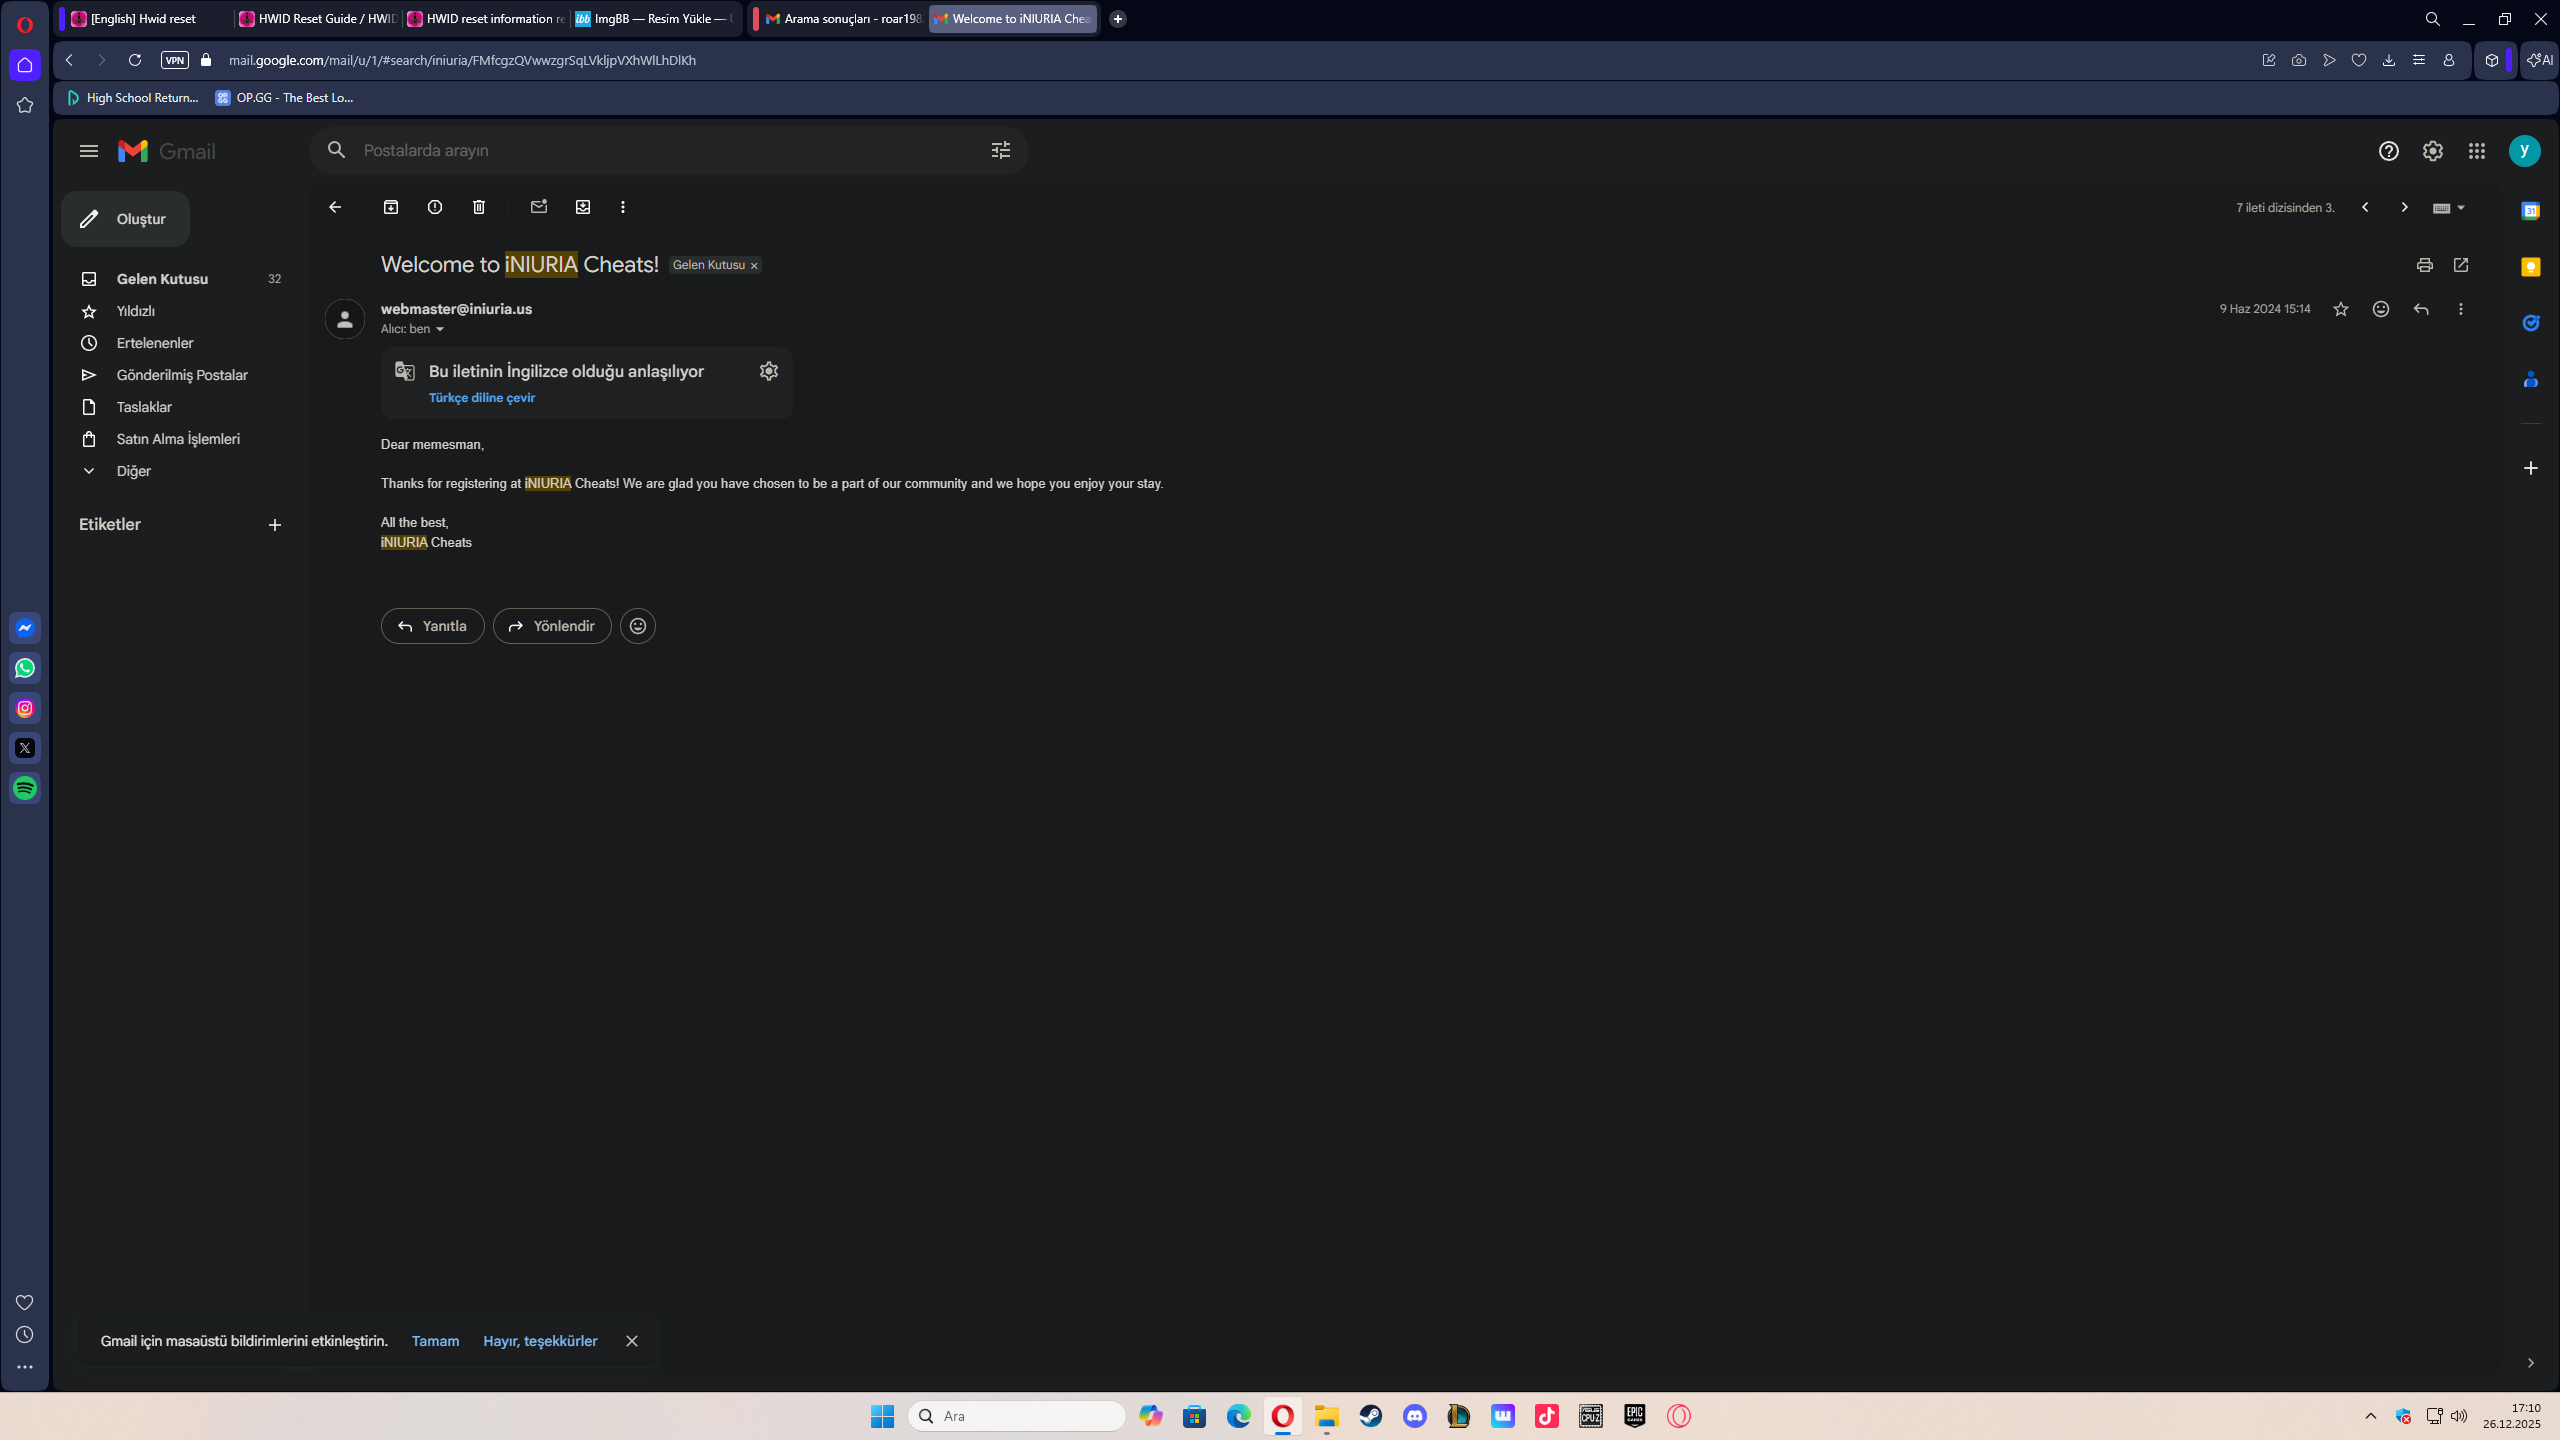Archive this email
The image size is (2560, 1440).
tap(391, 207)
